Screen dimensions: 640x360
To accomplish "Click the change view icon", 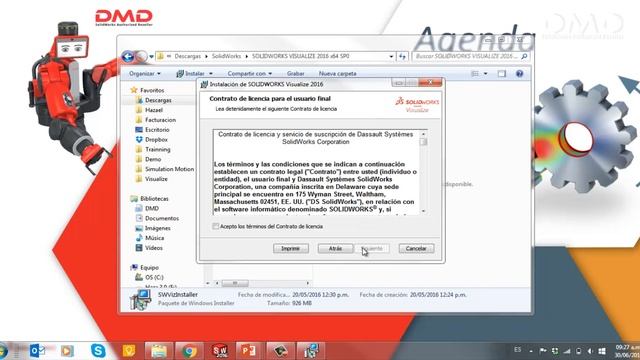I will coord(475,73).
